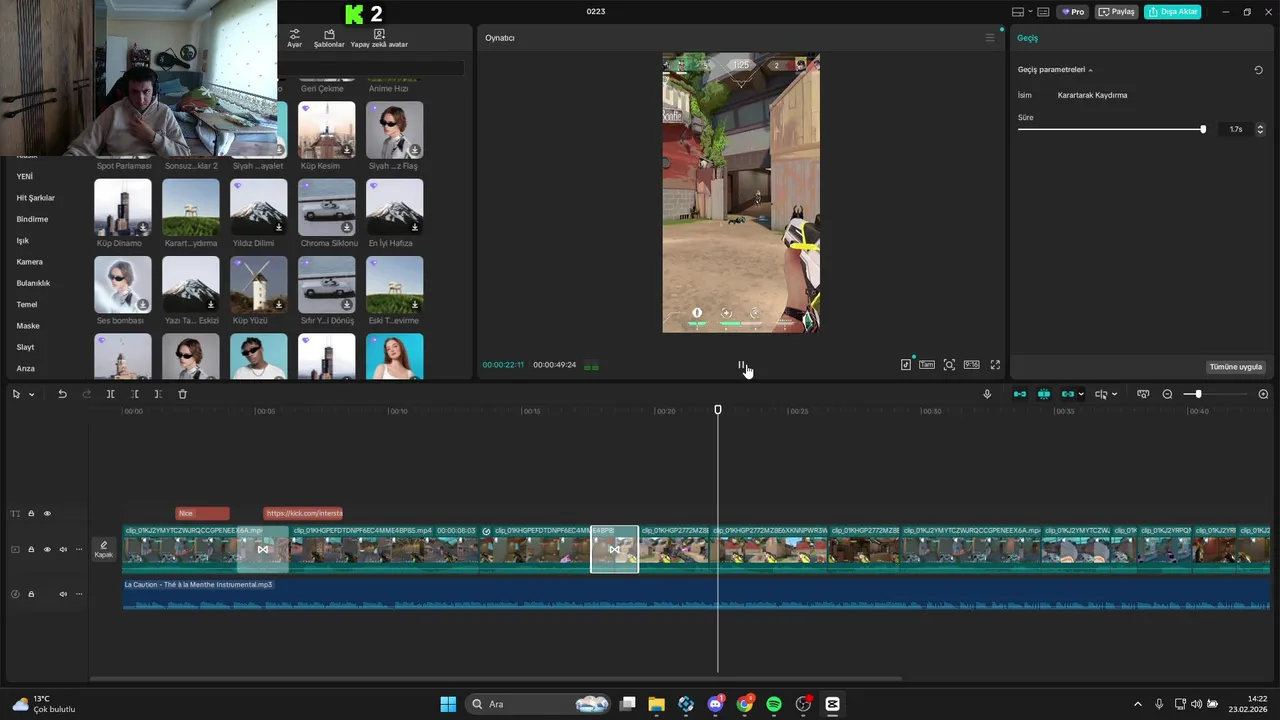
Task: Toggle auto snapping in the timeline
Action: pyautogui.click(x=1044, y=394)
